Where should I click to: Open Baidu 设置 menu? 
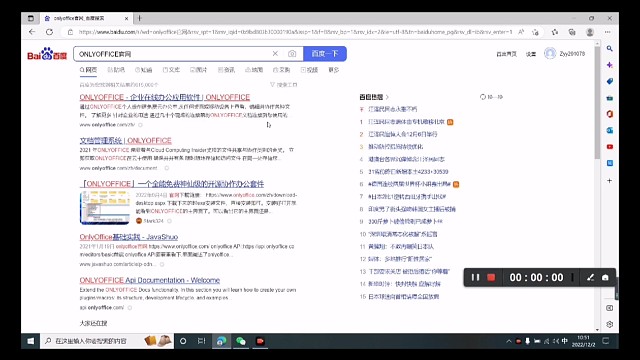531,54
